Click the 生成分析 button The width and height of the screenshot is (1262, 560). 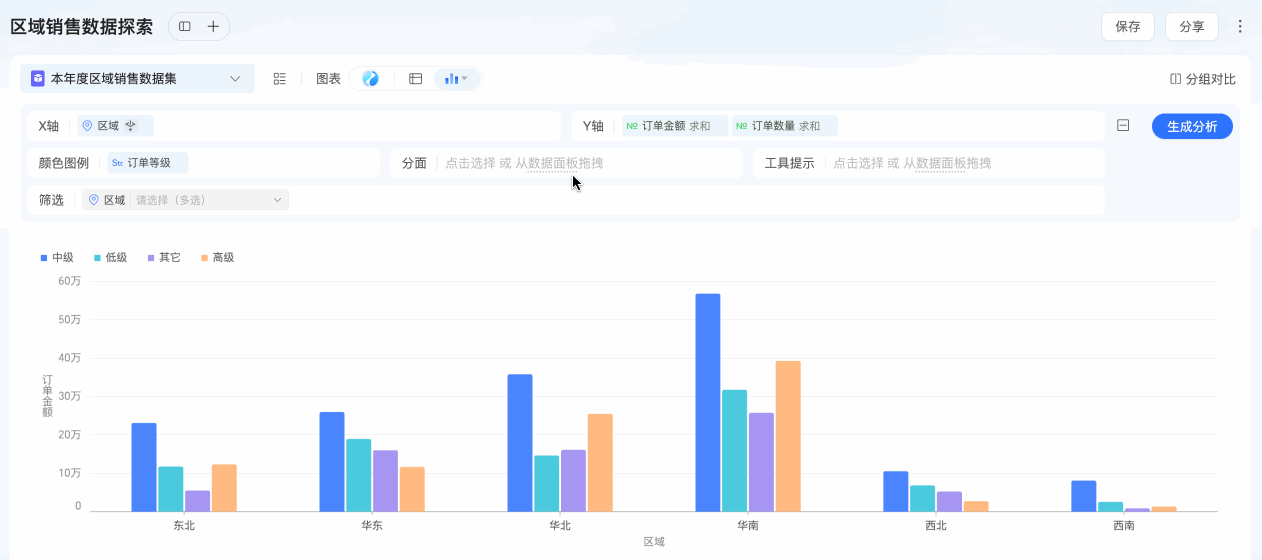pos(1192,126)
